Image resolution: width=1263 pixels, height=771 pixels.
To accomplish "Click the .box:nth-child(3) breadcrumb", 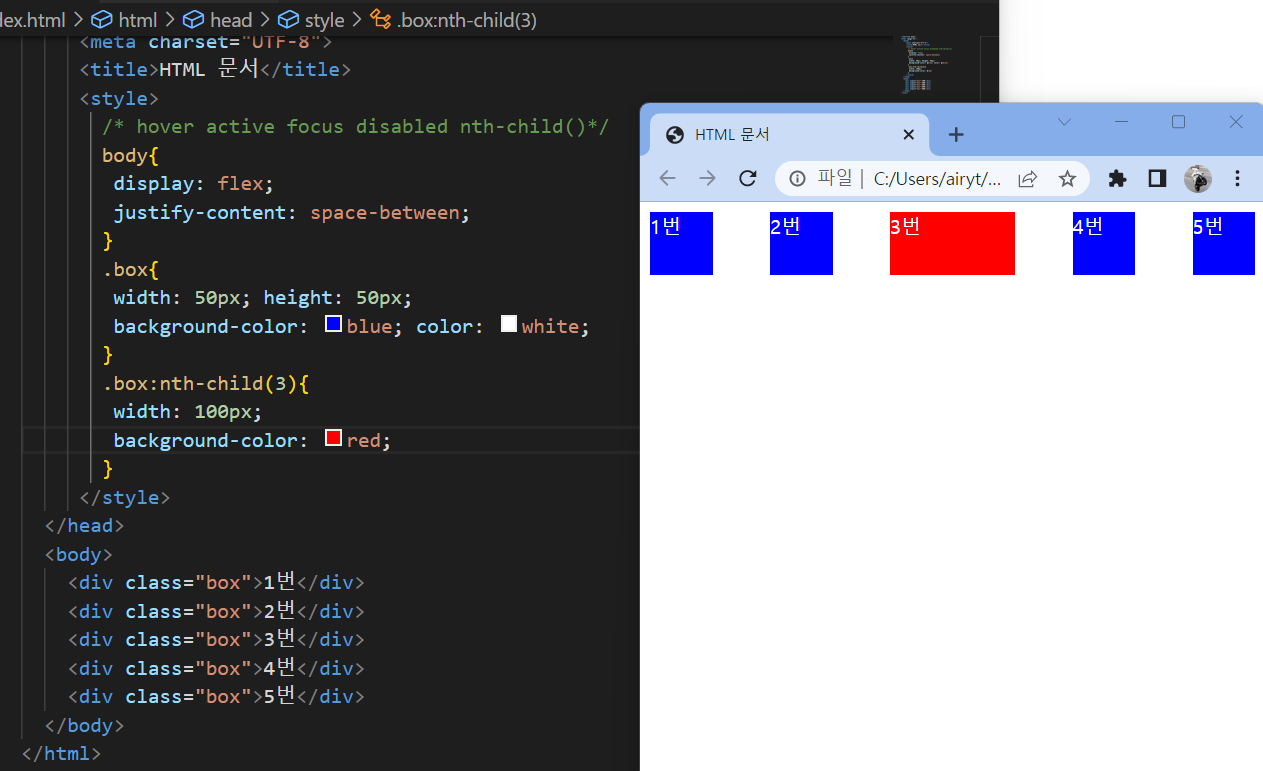I will [x=453, y=20].
